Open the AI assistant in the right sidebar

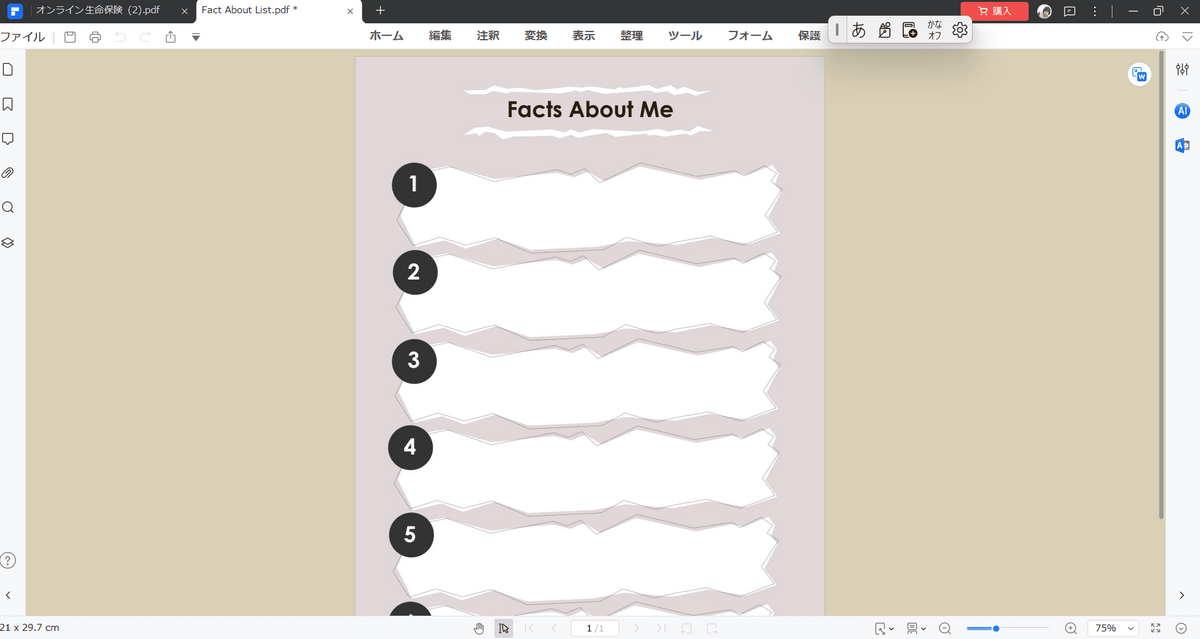(x=1182, y=111)
